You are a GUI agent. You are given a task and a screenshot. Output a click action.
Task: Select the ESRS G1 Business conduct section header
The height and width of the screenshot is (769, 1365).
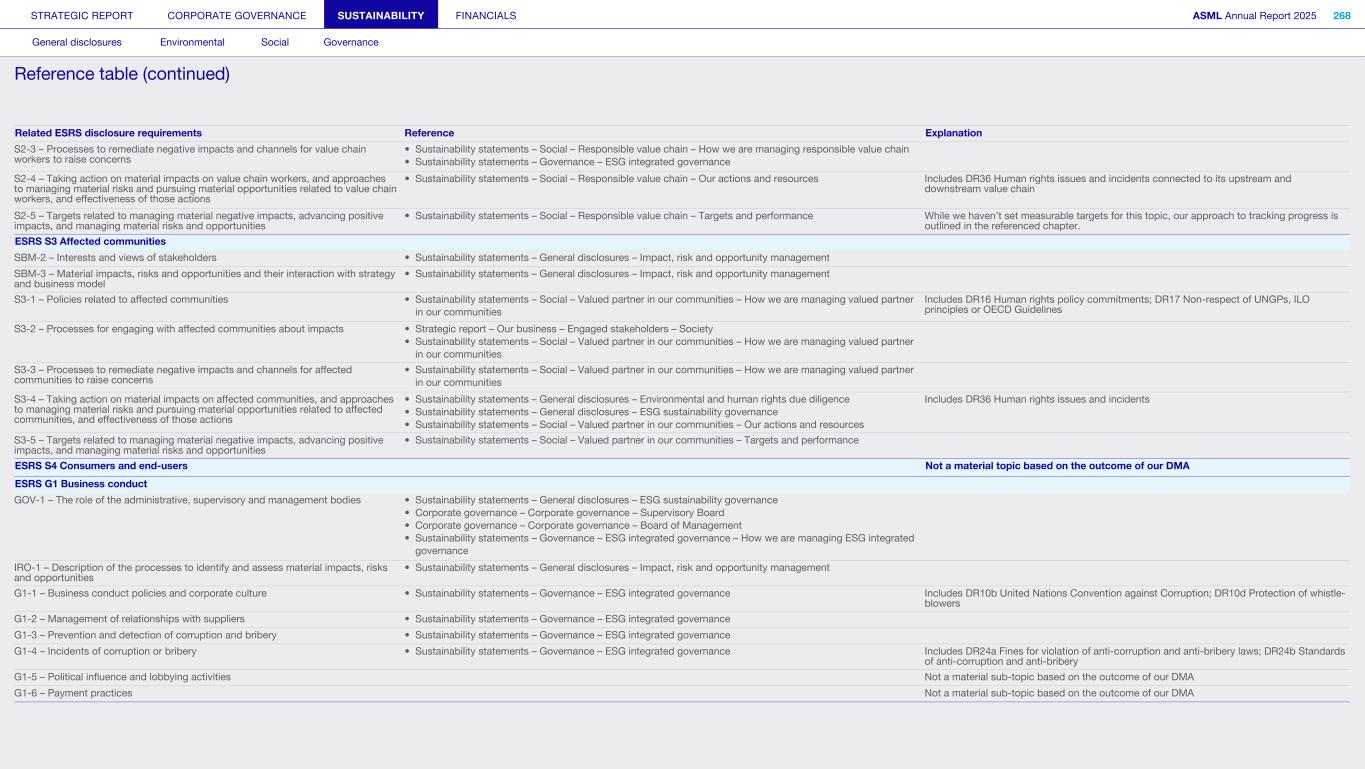81,484
